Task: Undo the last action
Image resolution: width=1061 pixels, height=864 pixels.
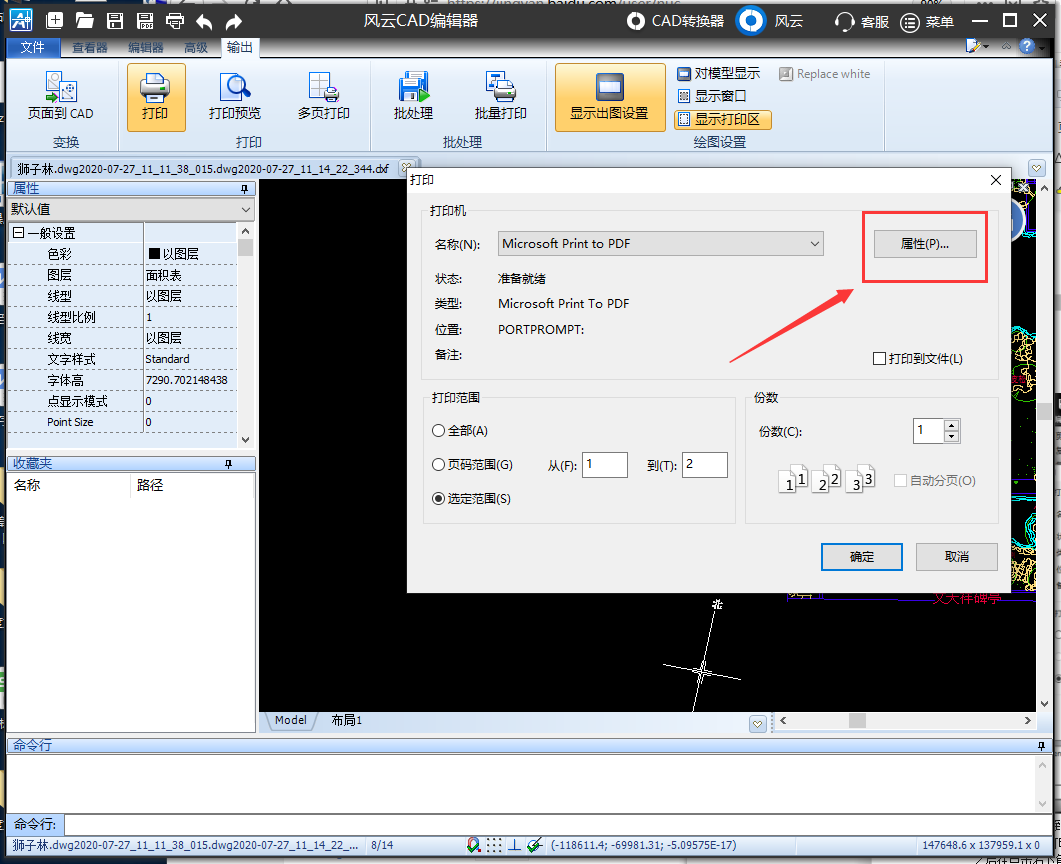Action: tap(204, 22)
